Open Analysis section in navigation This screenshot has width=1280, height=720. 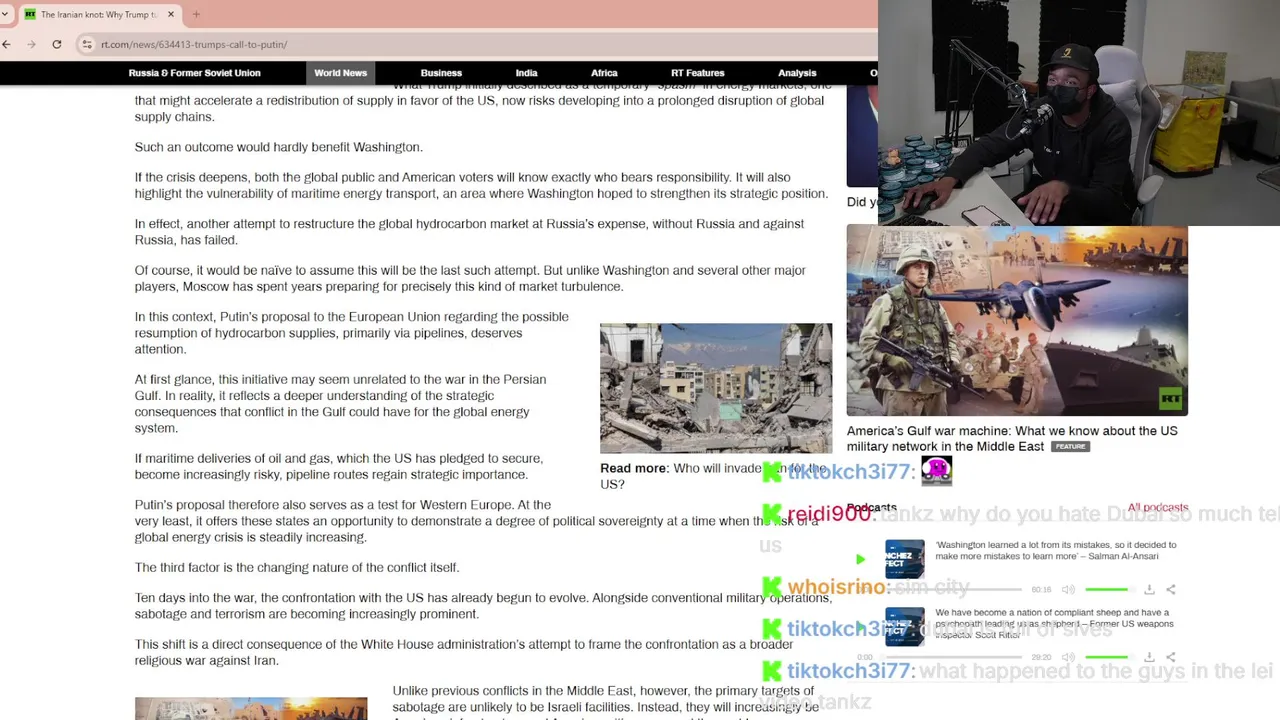point(797,73)
